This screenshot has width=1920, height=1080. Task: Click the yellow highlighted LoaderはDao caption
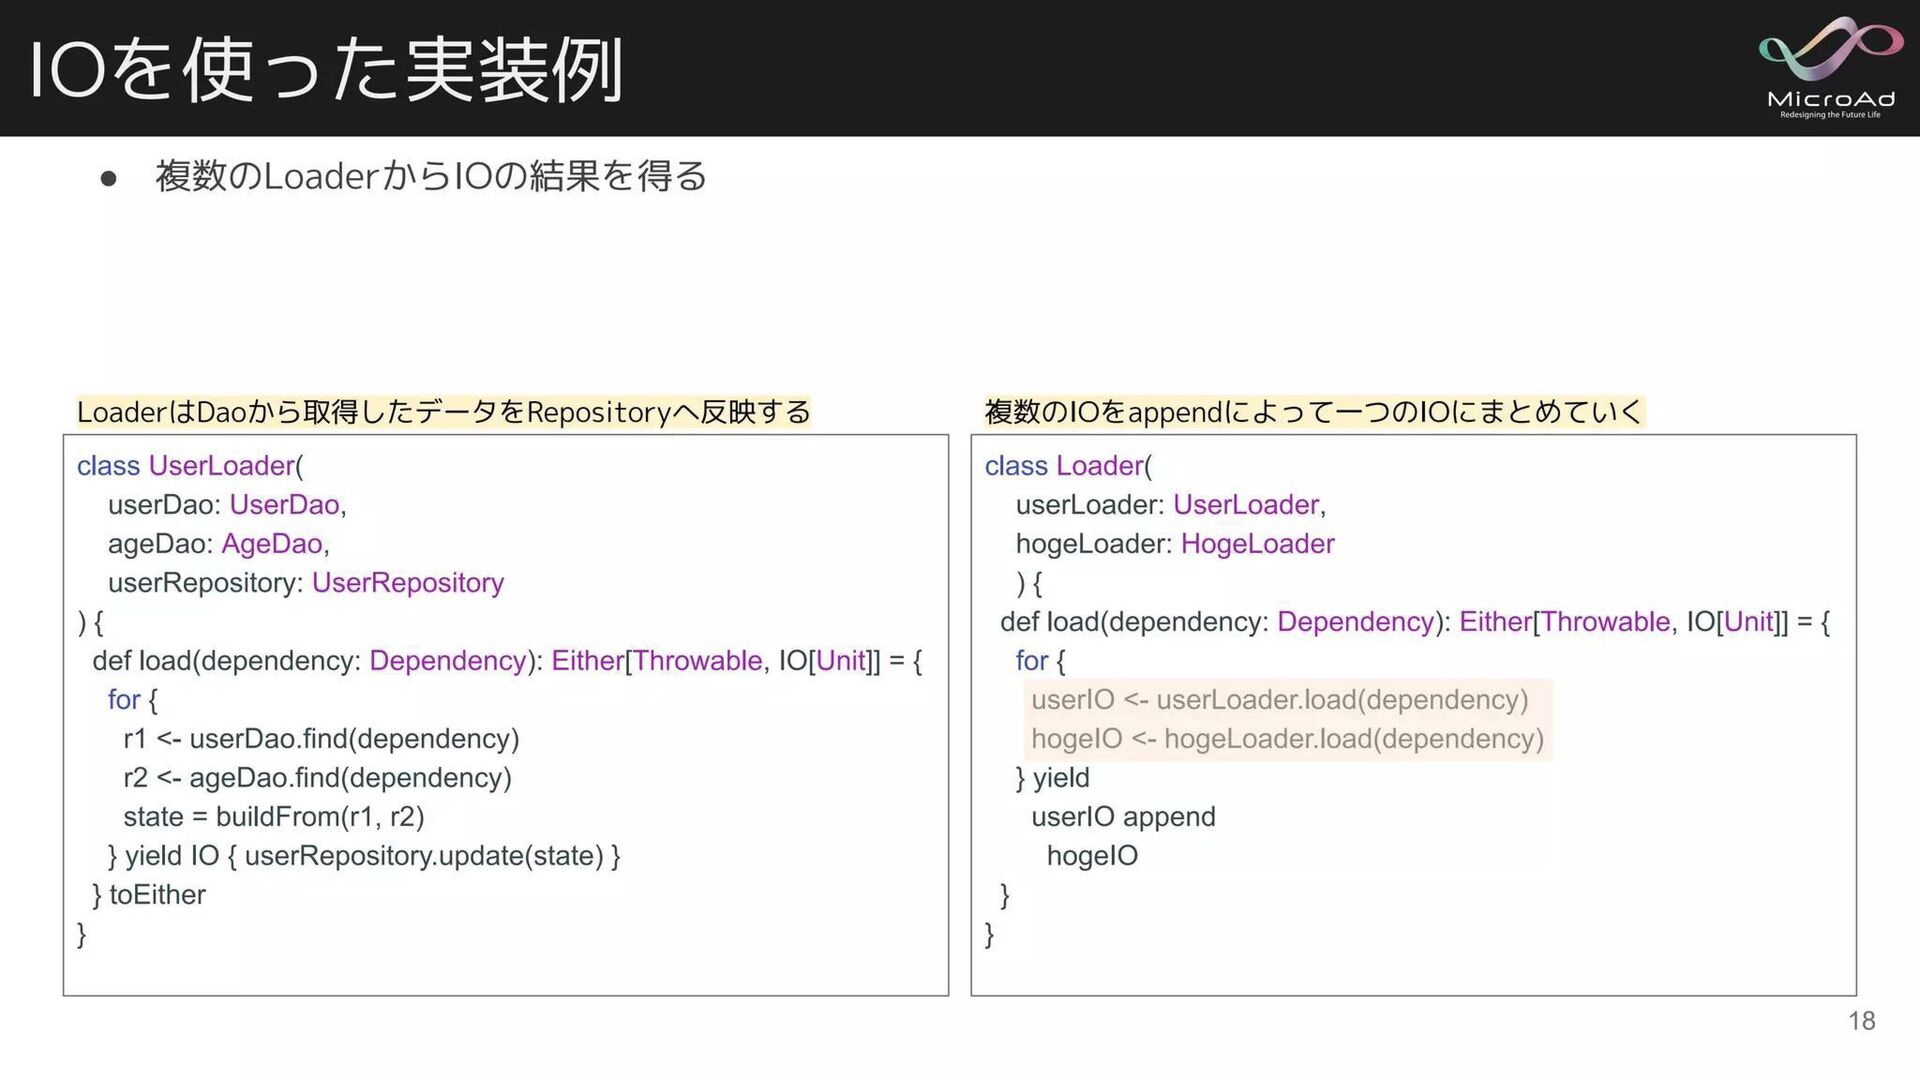[443, 412]
